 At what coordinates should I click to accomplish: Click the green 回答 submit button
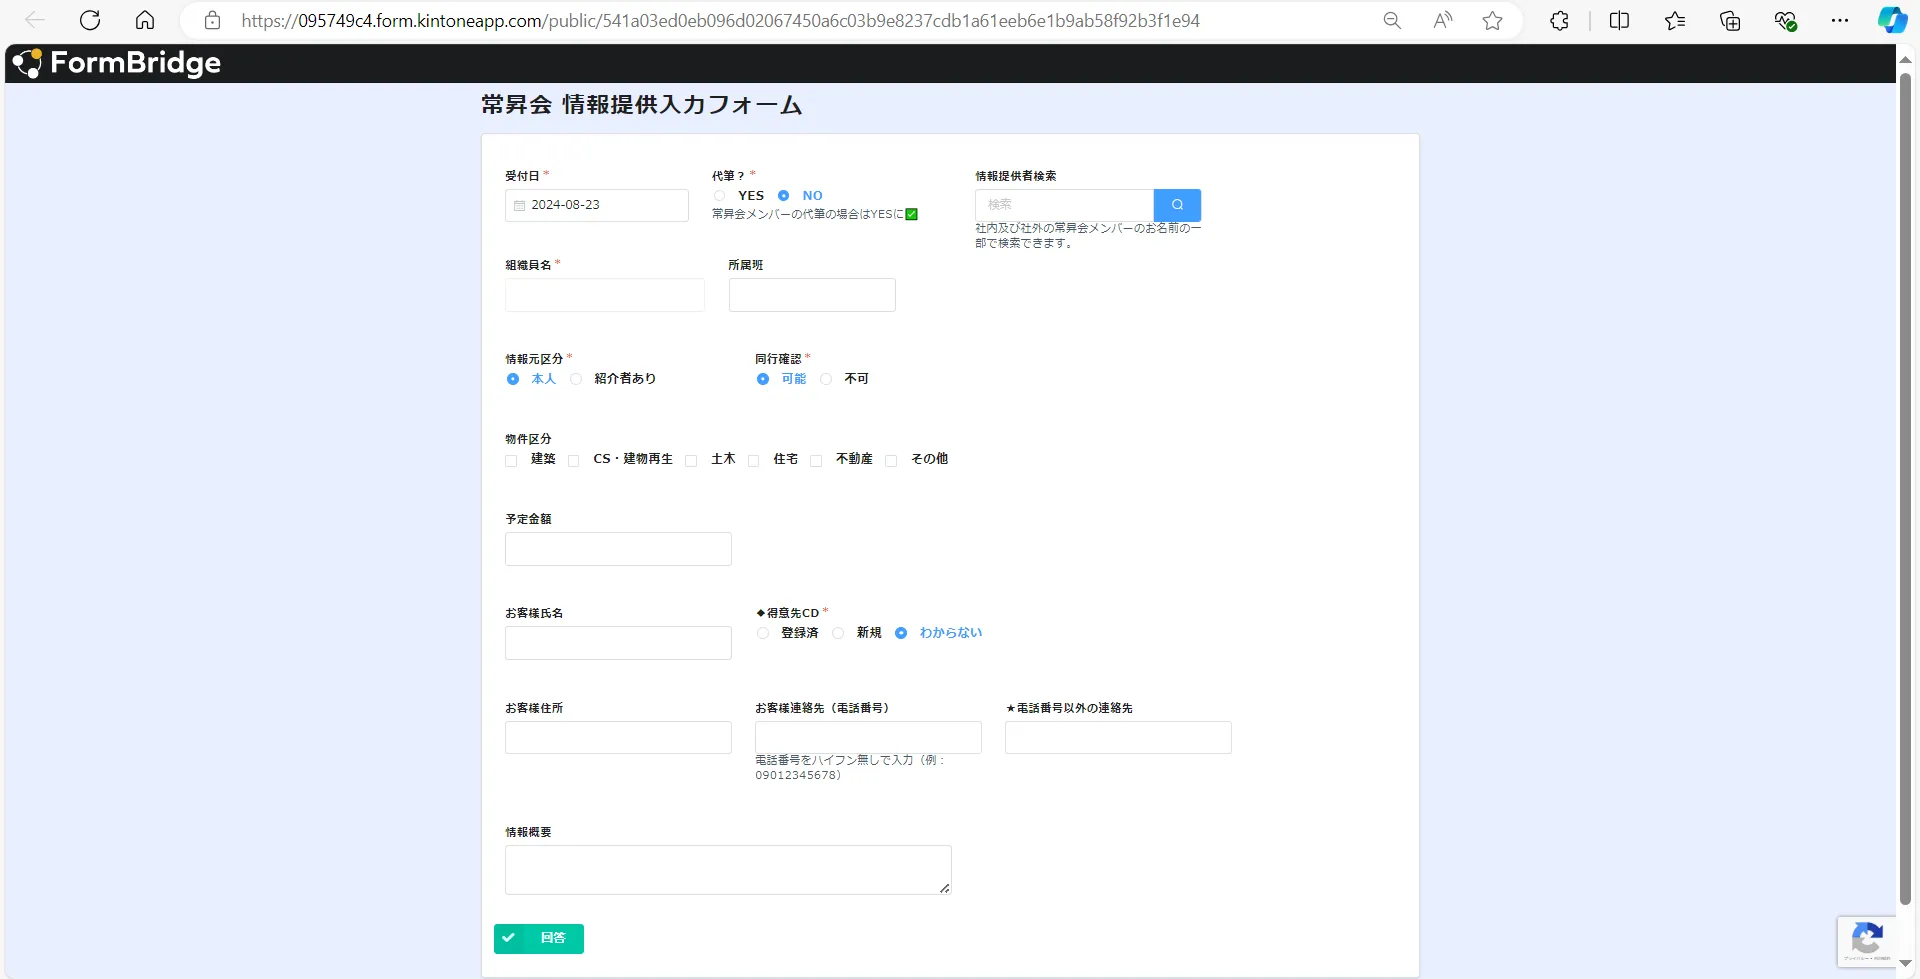538,938
